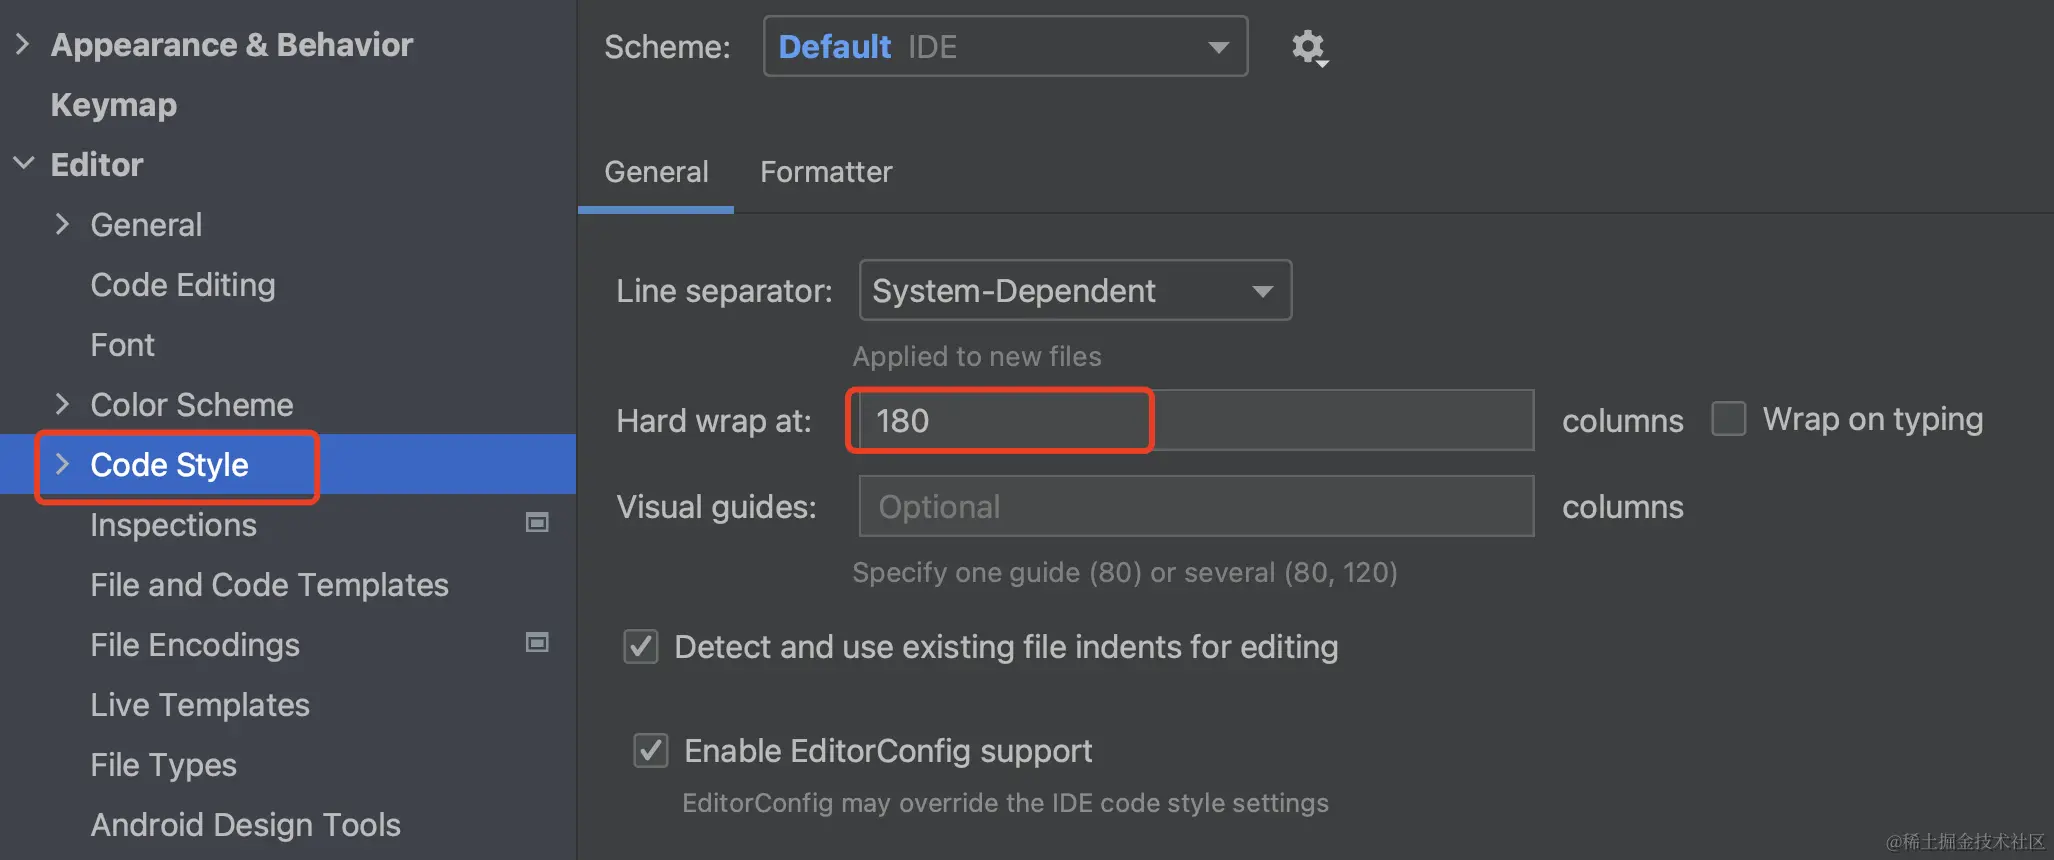The height and width of the screenshot is (860, 2054).
Task: Open the Line separator dropdown
Action: pos(1074,291)
